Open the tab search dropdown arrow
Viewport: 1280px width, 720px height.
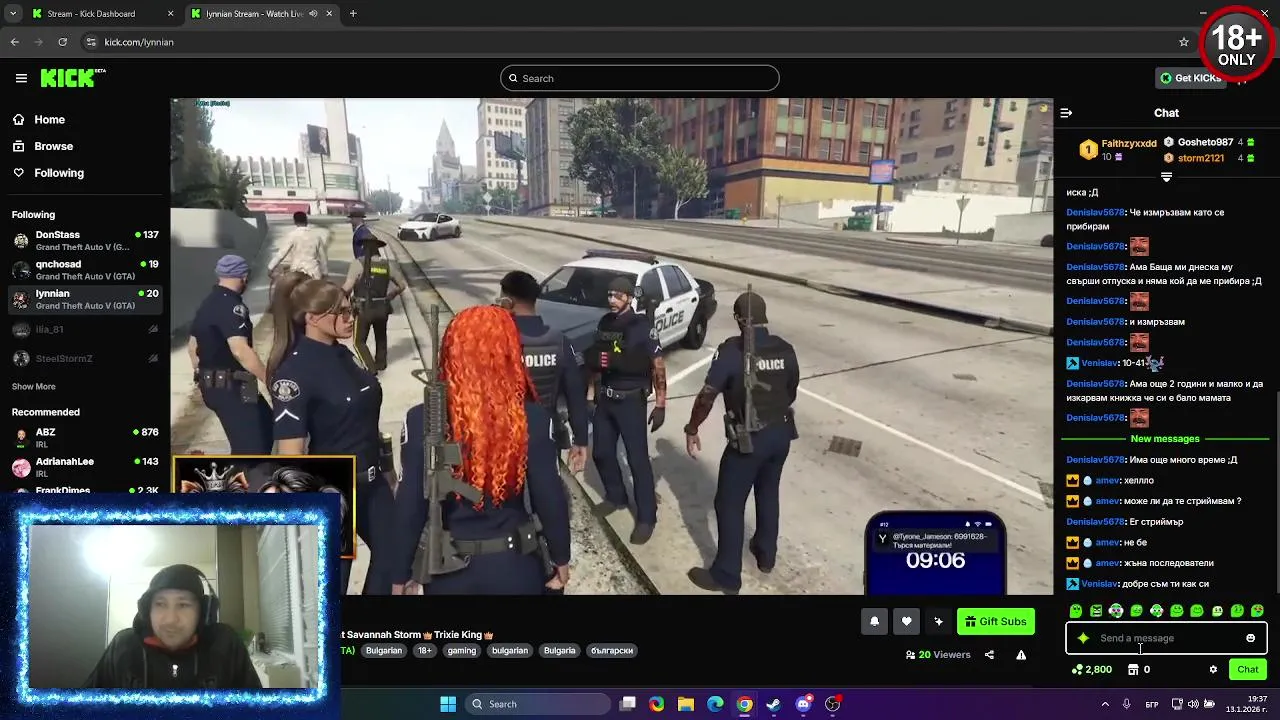coord(12,14)
